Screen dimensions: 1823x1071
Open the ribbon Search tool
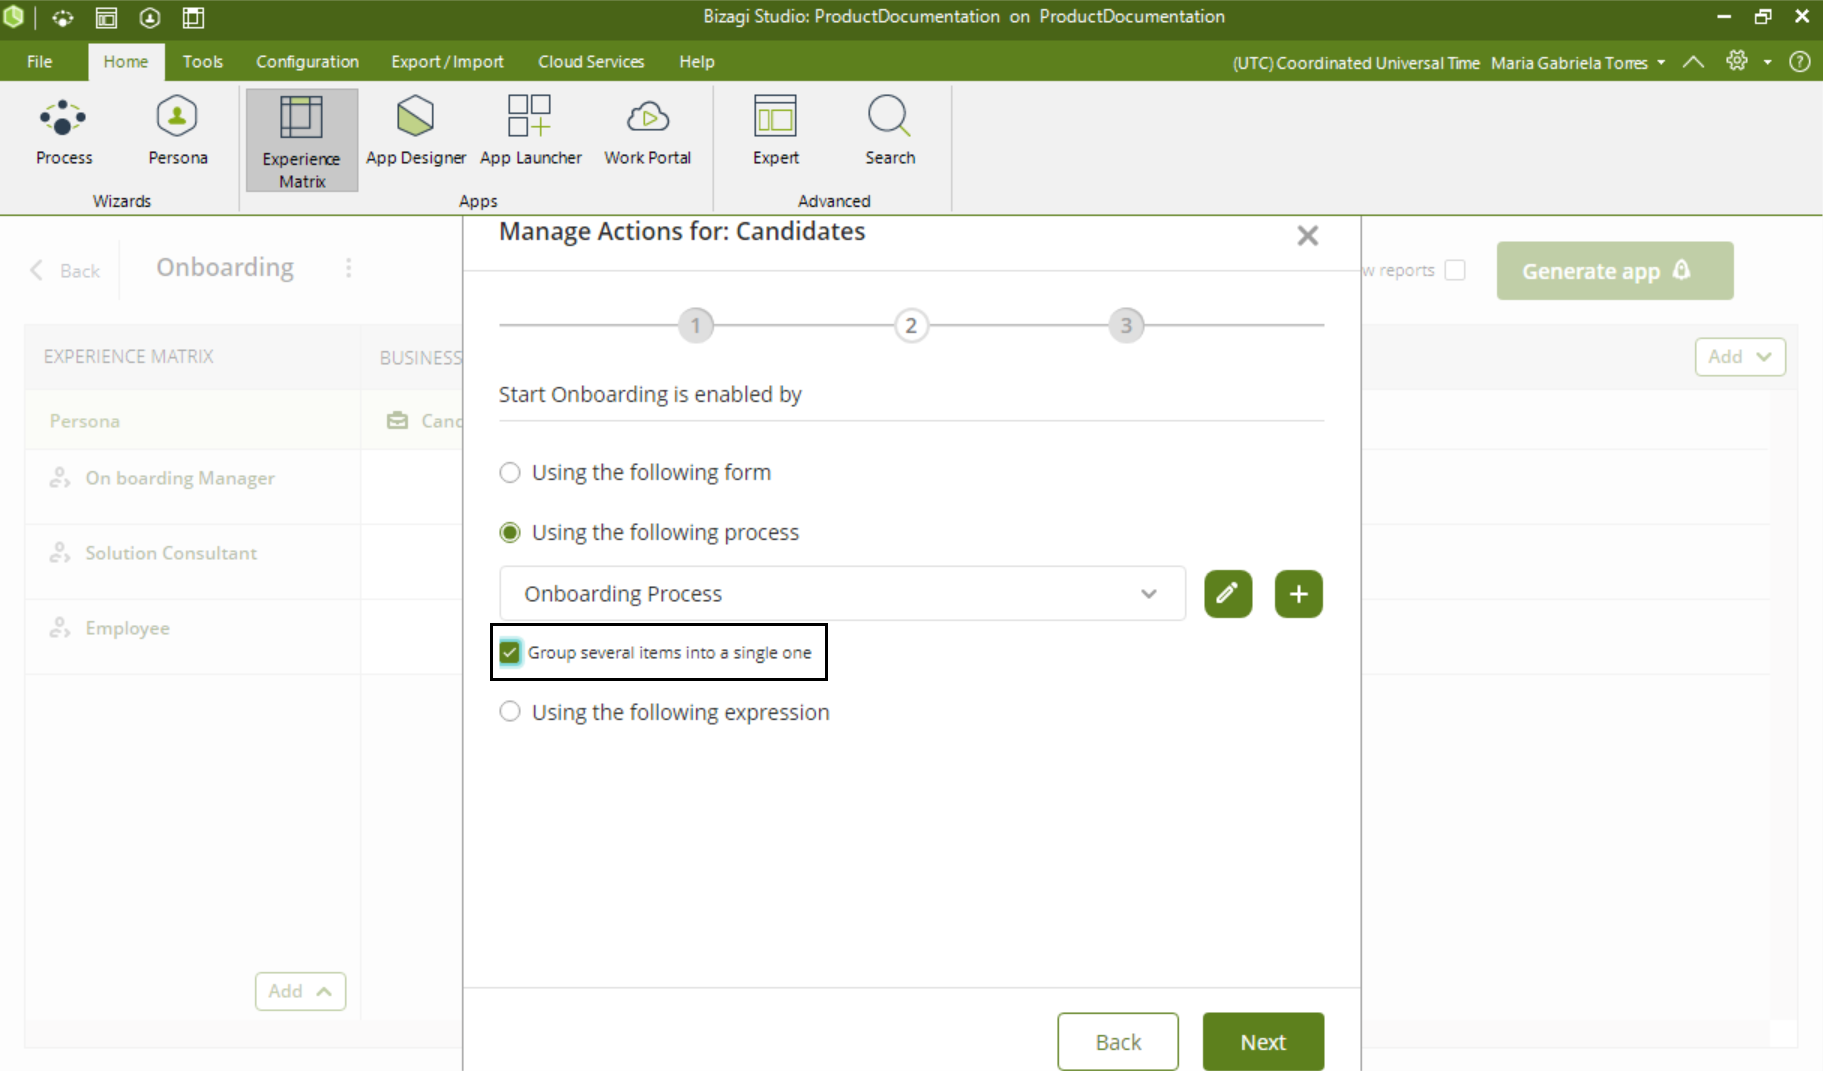tap(889, 132)
